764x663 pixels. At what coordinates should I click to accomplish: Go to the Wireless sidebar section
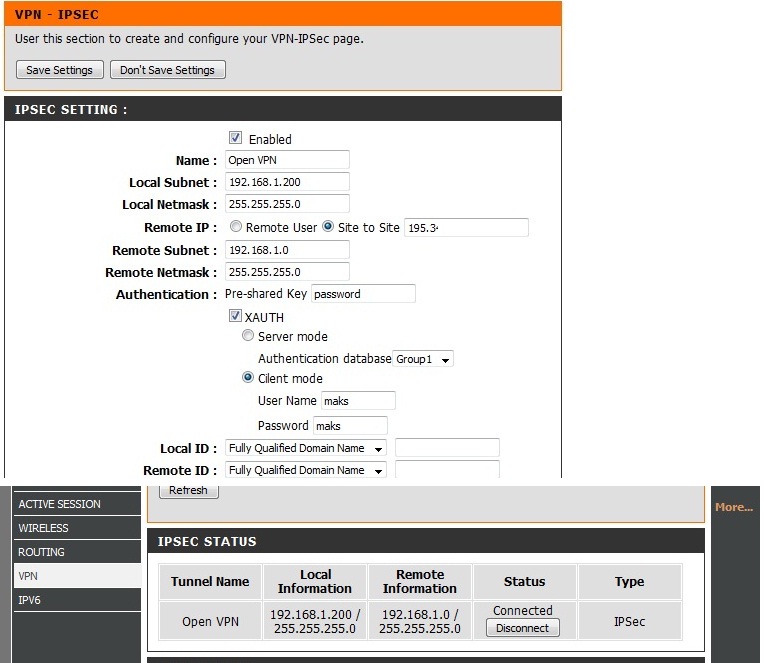pyautogui.click(x=44, y=528)
